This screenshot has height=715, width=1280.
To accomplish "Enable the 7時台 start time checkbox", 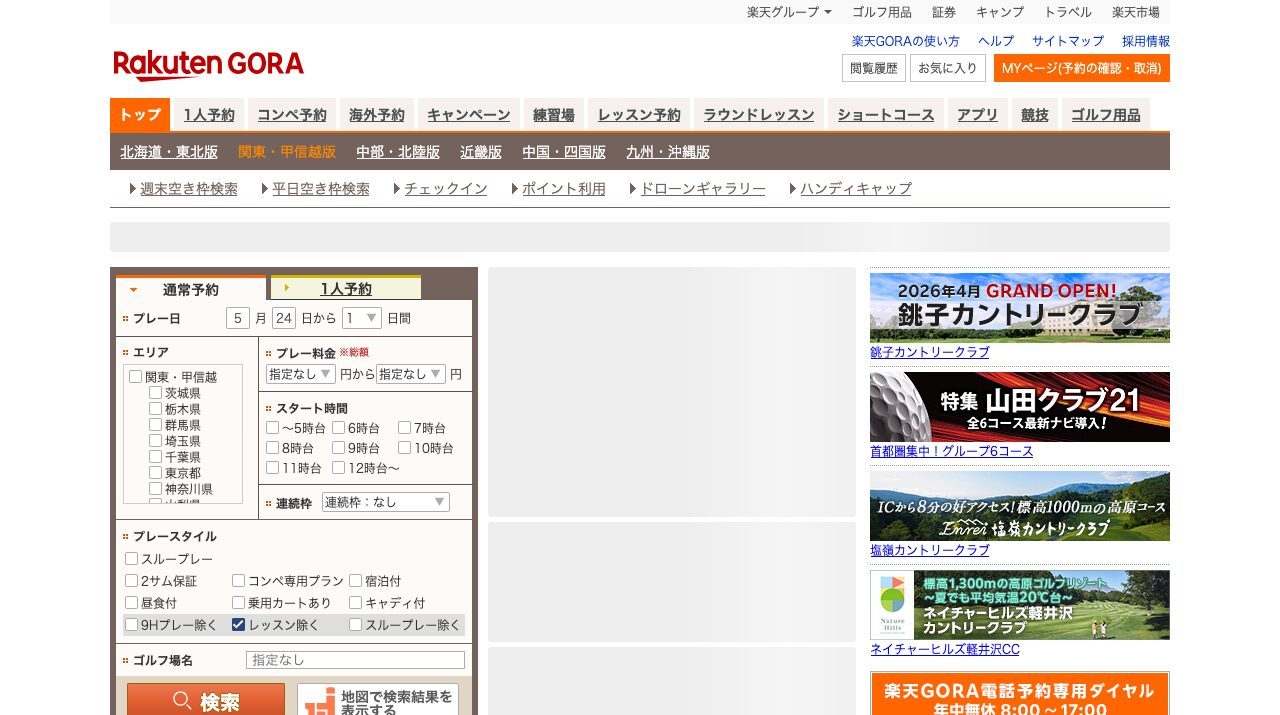I will click(x=404, y=428).
